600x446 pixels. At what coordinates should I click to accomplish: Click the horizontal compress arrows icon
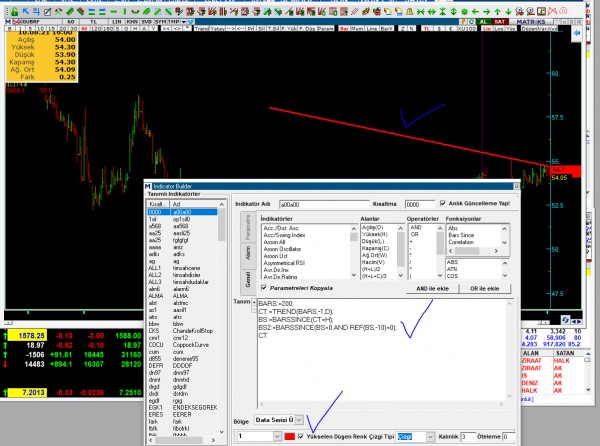click(421, 11)
